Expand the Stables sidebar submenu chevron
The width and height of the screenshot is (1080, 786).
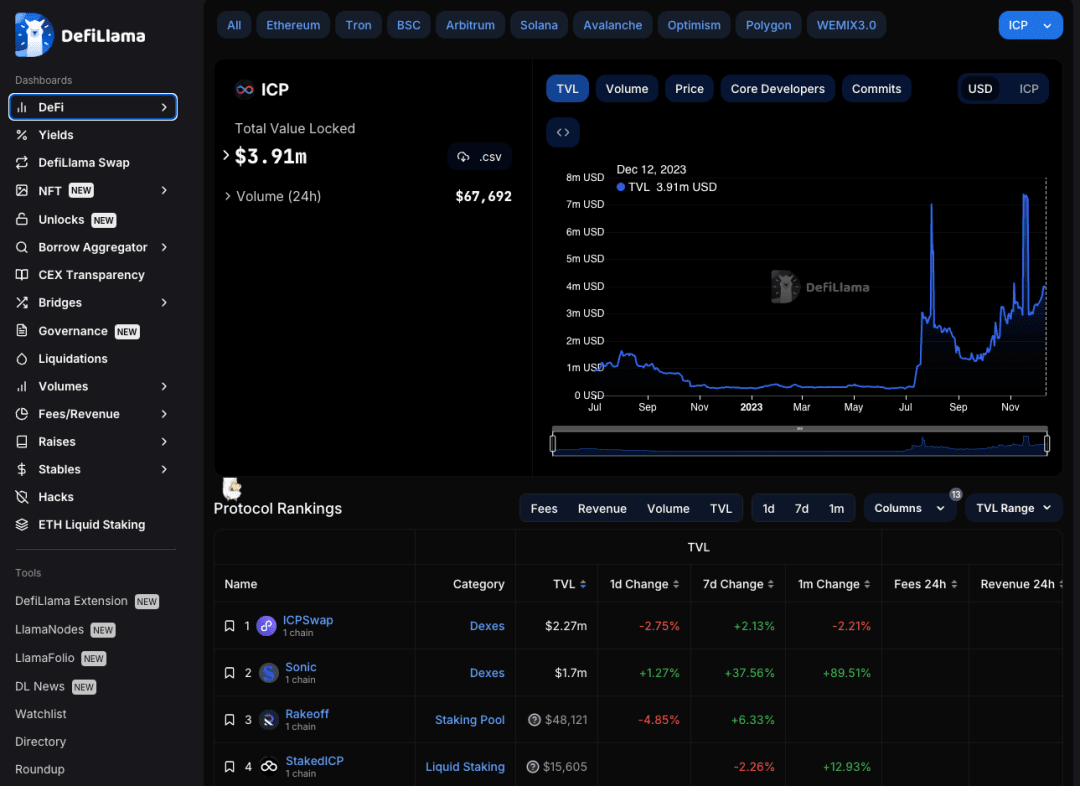[164, 469]
